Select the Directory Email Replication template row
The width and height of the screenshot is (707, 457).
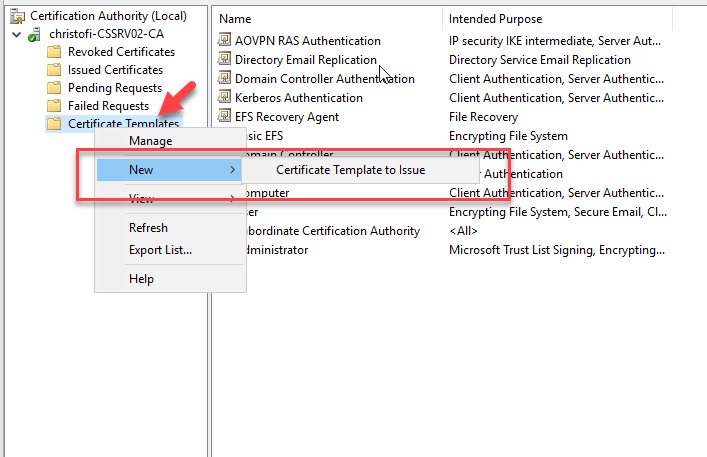point(305,60)
